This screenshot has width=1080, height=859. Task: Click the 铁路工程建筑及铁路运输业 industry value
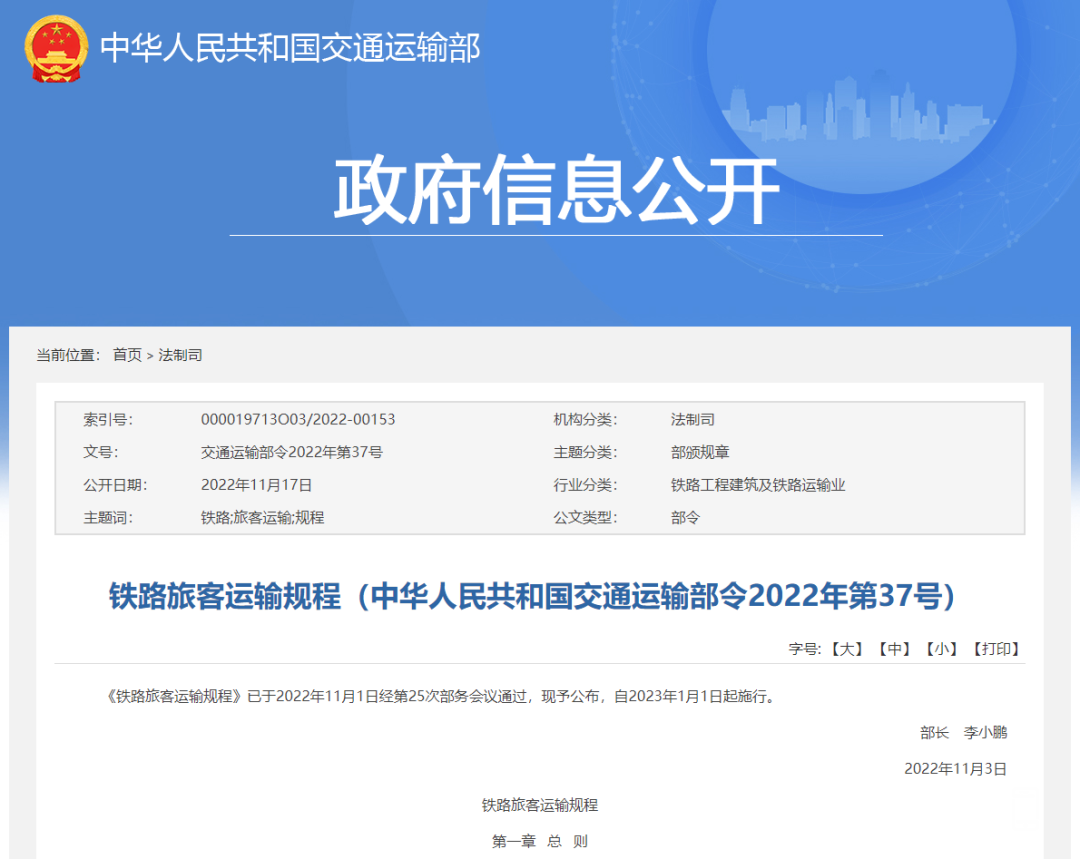pos(758,485)
